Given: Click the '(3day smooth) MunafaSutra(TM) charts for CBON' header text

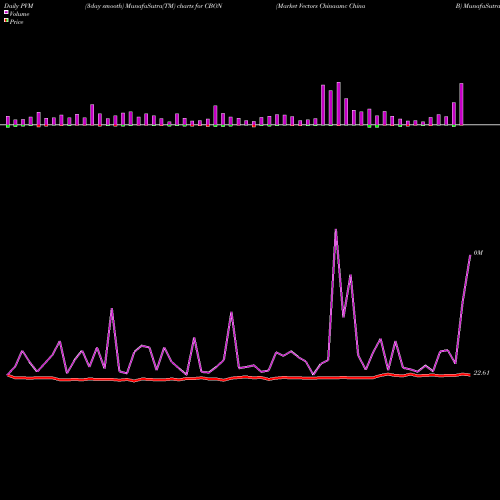Looking at the screenshot, I should click(x=153, y=6).
